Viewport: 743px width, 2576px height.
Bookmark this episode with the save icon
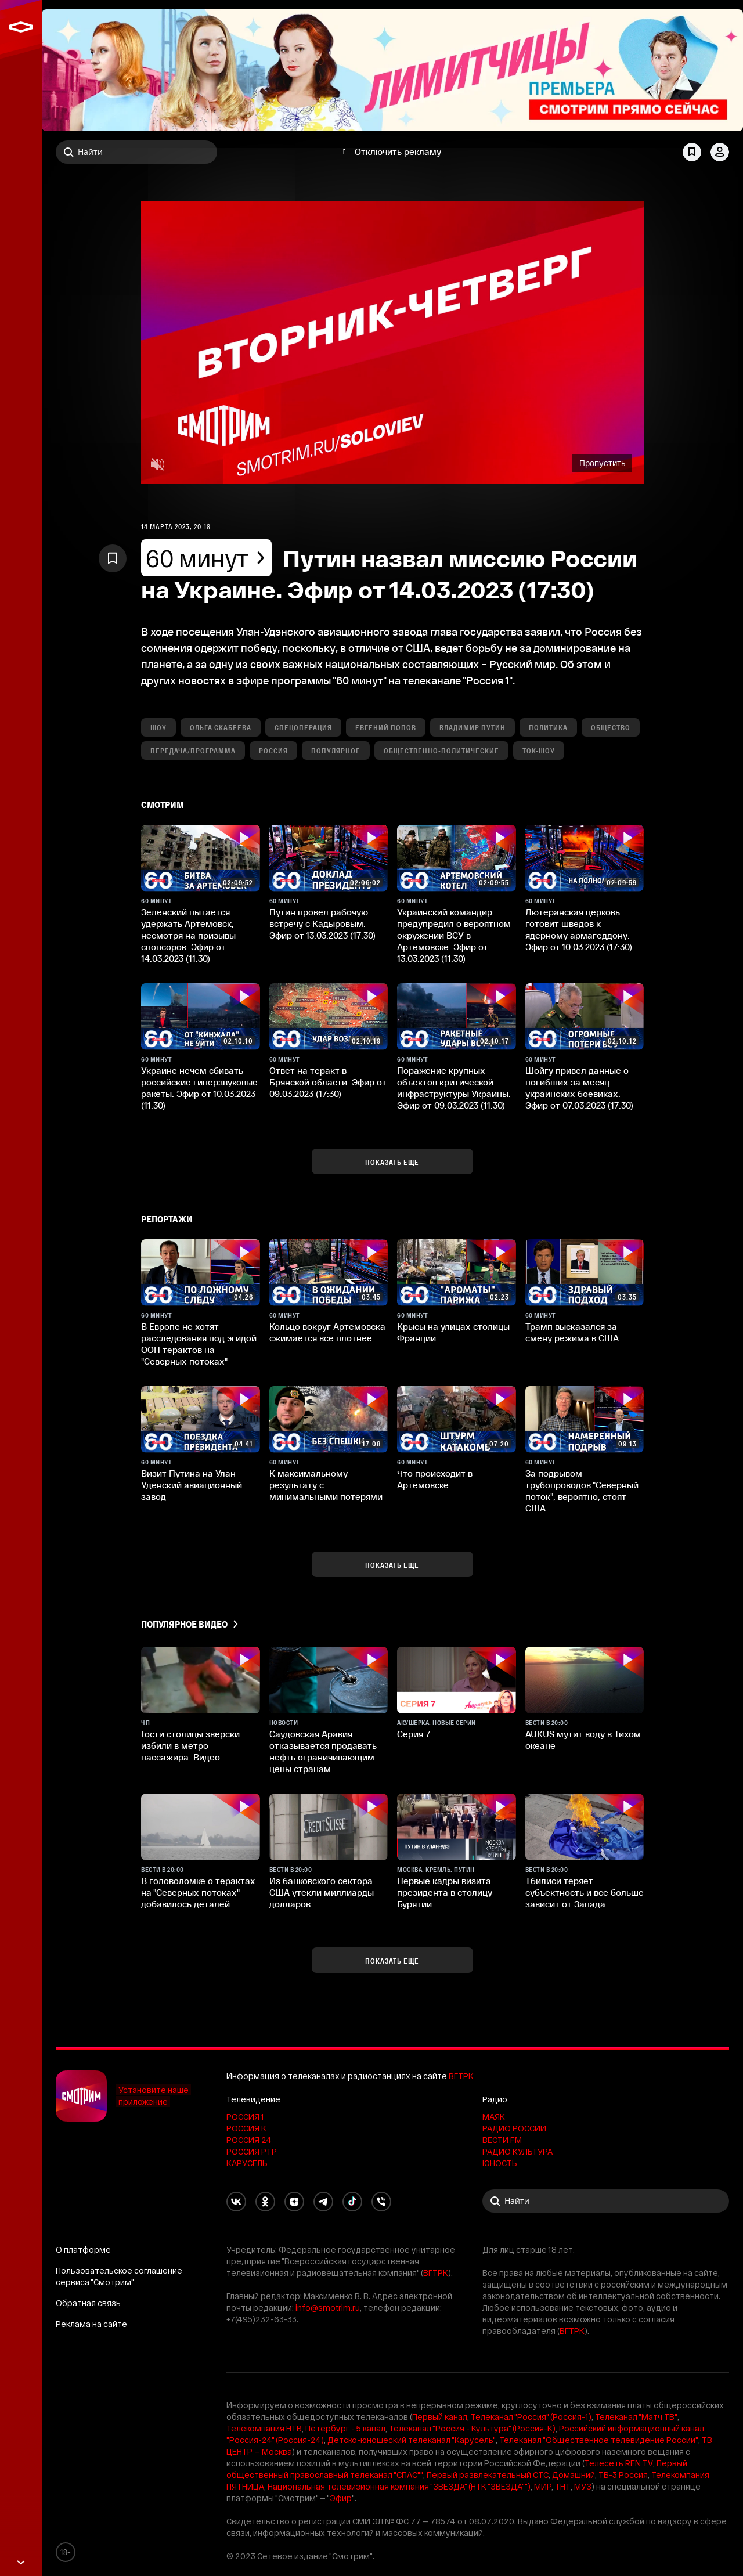(112, 558)
